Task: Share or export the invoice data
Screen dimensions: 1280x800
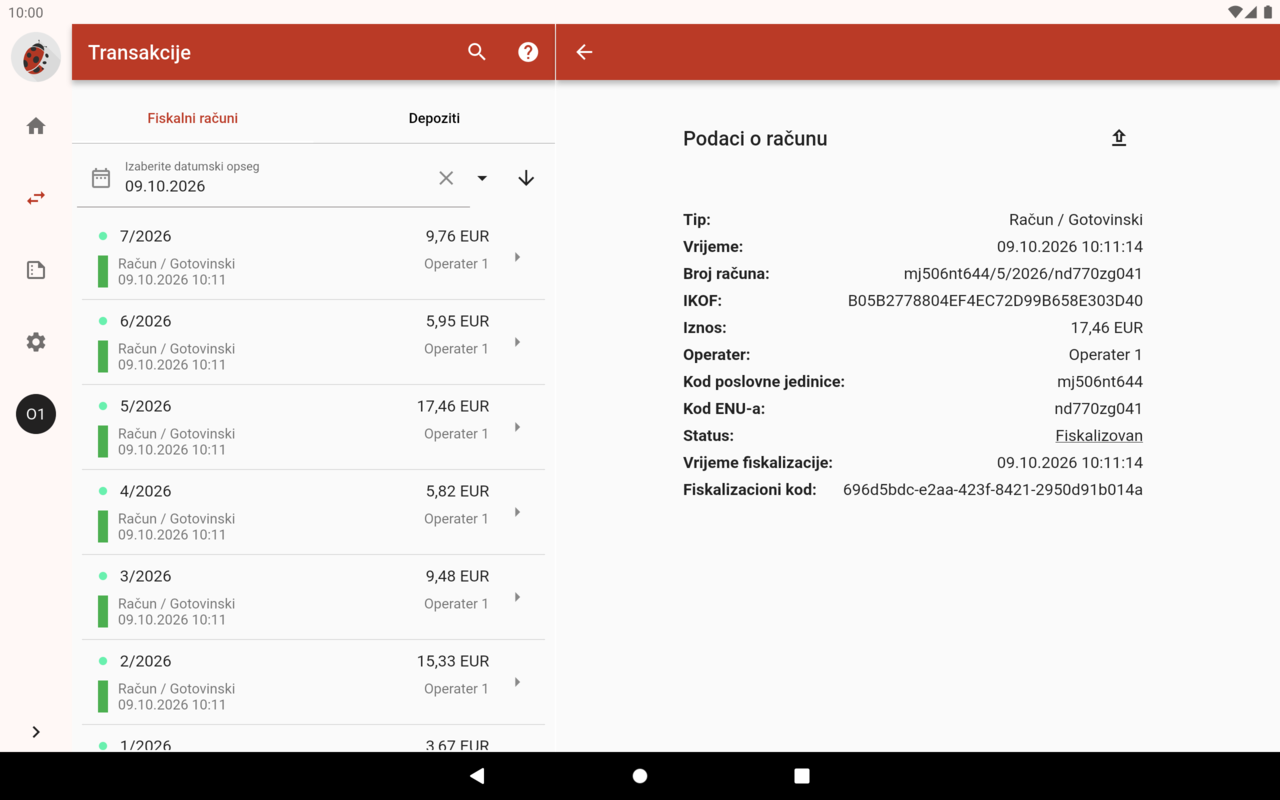Action: 1119,138
